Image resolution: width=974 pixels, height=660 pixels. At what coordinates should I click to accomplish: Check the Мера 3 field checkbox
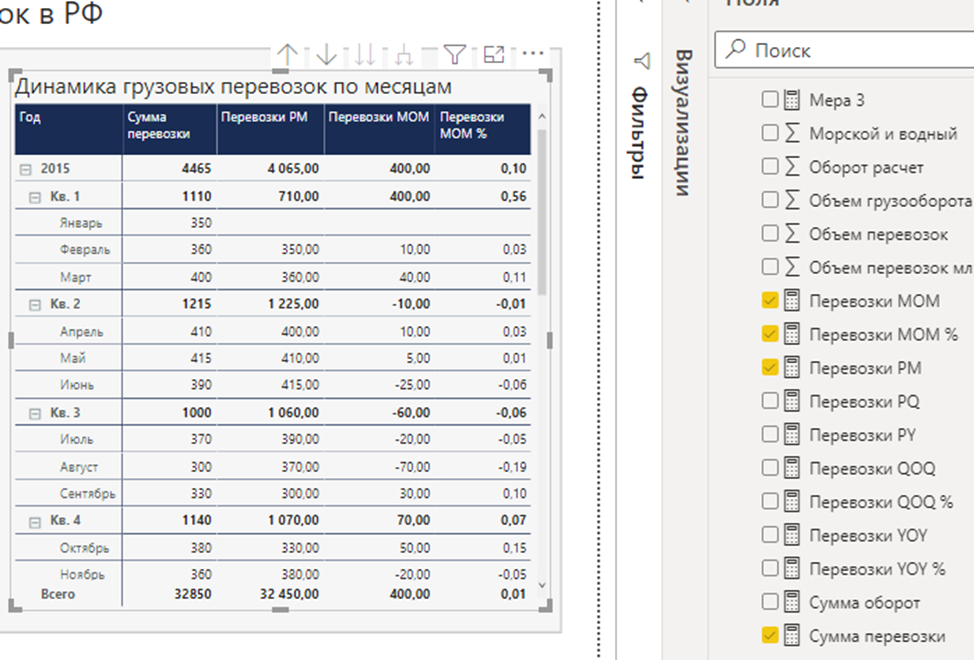[770, 99]
